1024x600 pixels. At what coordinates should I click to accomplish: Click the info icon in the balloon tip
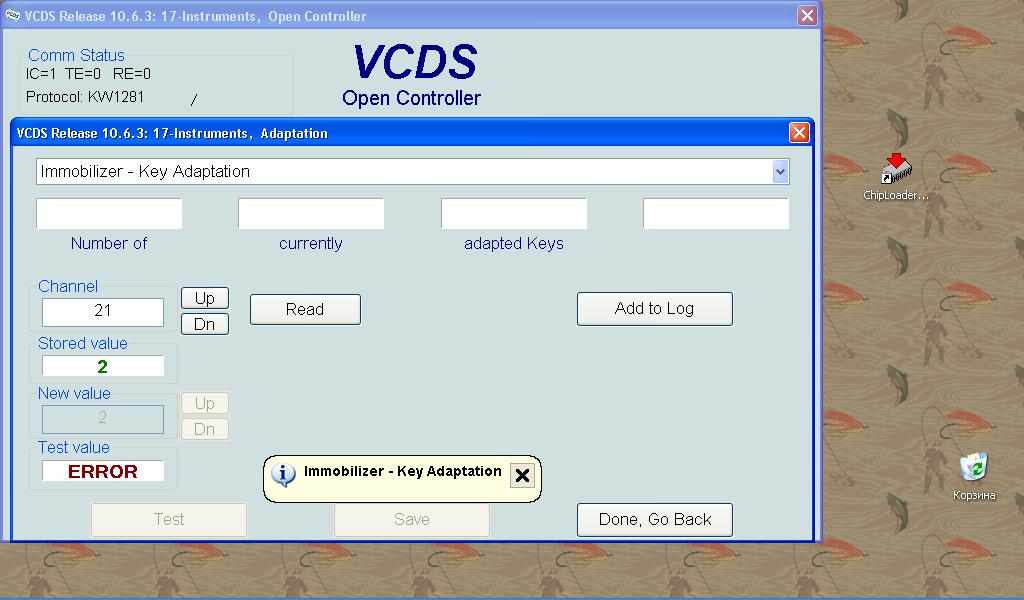click(x=283, y=475)
